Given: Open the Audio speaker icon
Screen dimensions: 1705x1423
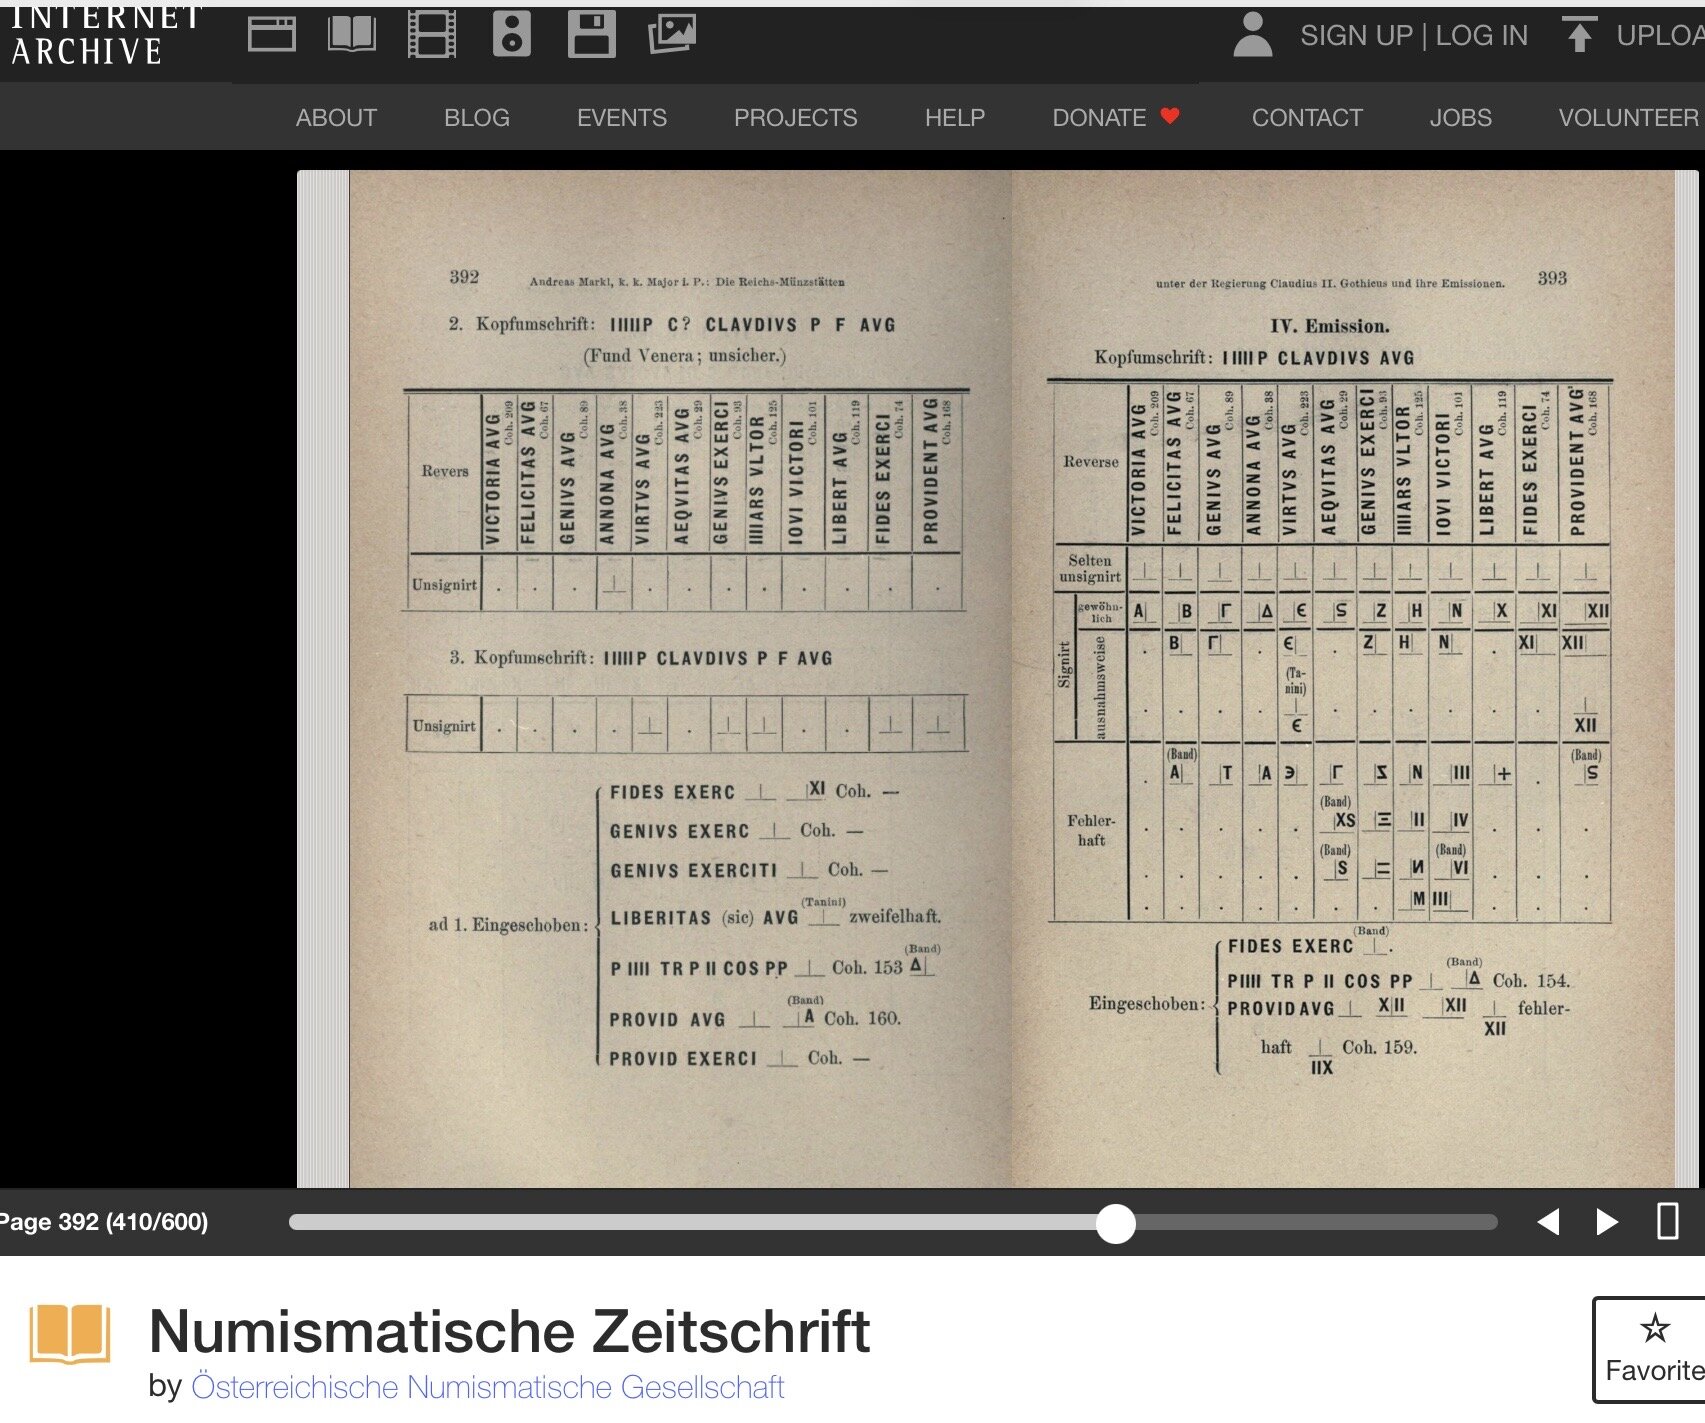Looking at the screenshot, I should [511, 35].
